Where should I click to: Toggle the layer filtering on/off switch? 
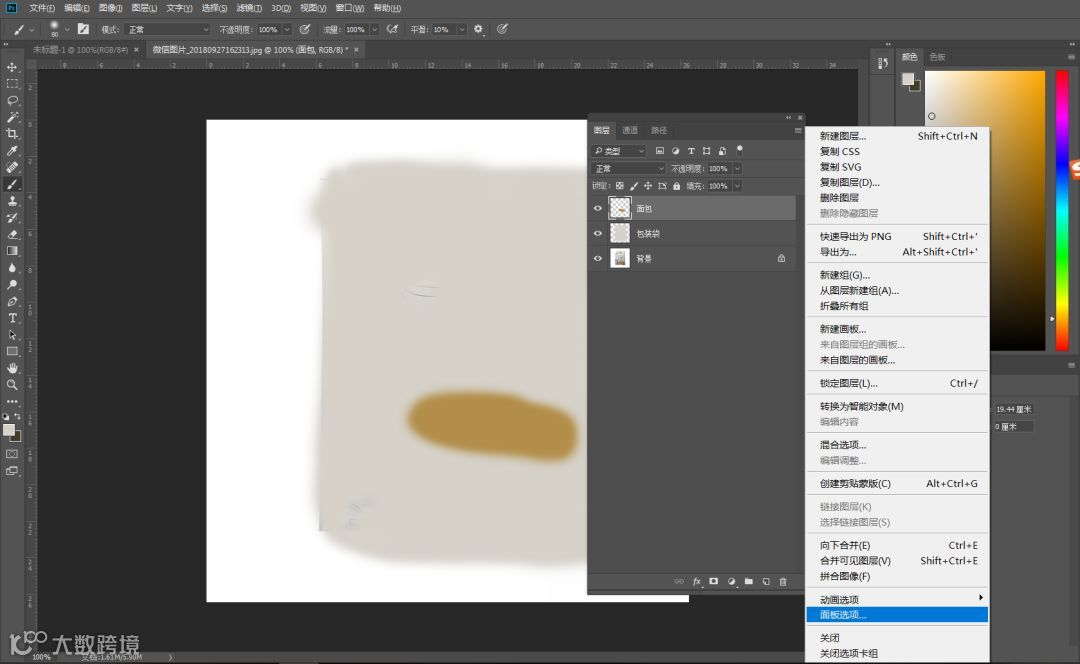click(x=740, y=149)
